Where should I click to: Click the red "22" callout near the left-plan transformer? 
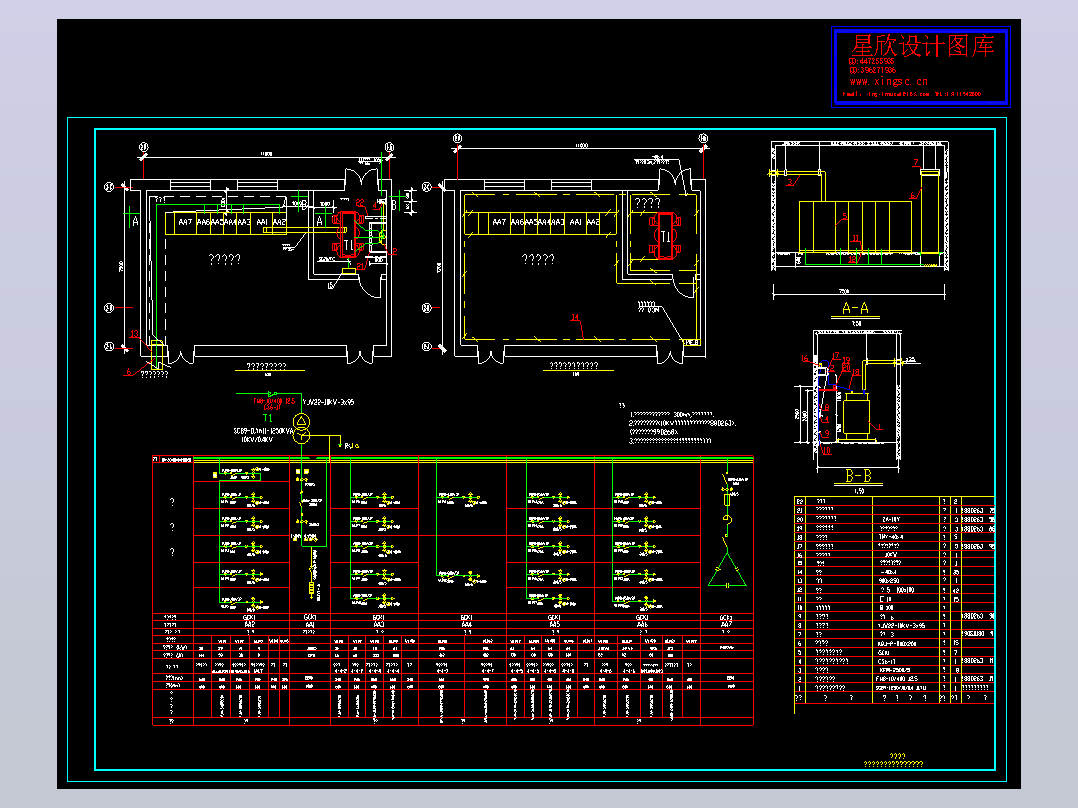(360, 203)
